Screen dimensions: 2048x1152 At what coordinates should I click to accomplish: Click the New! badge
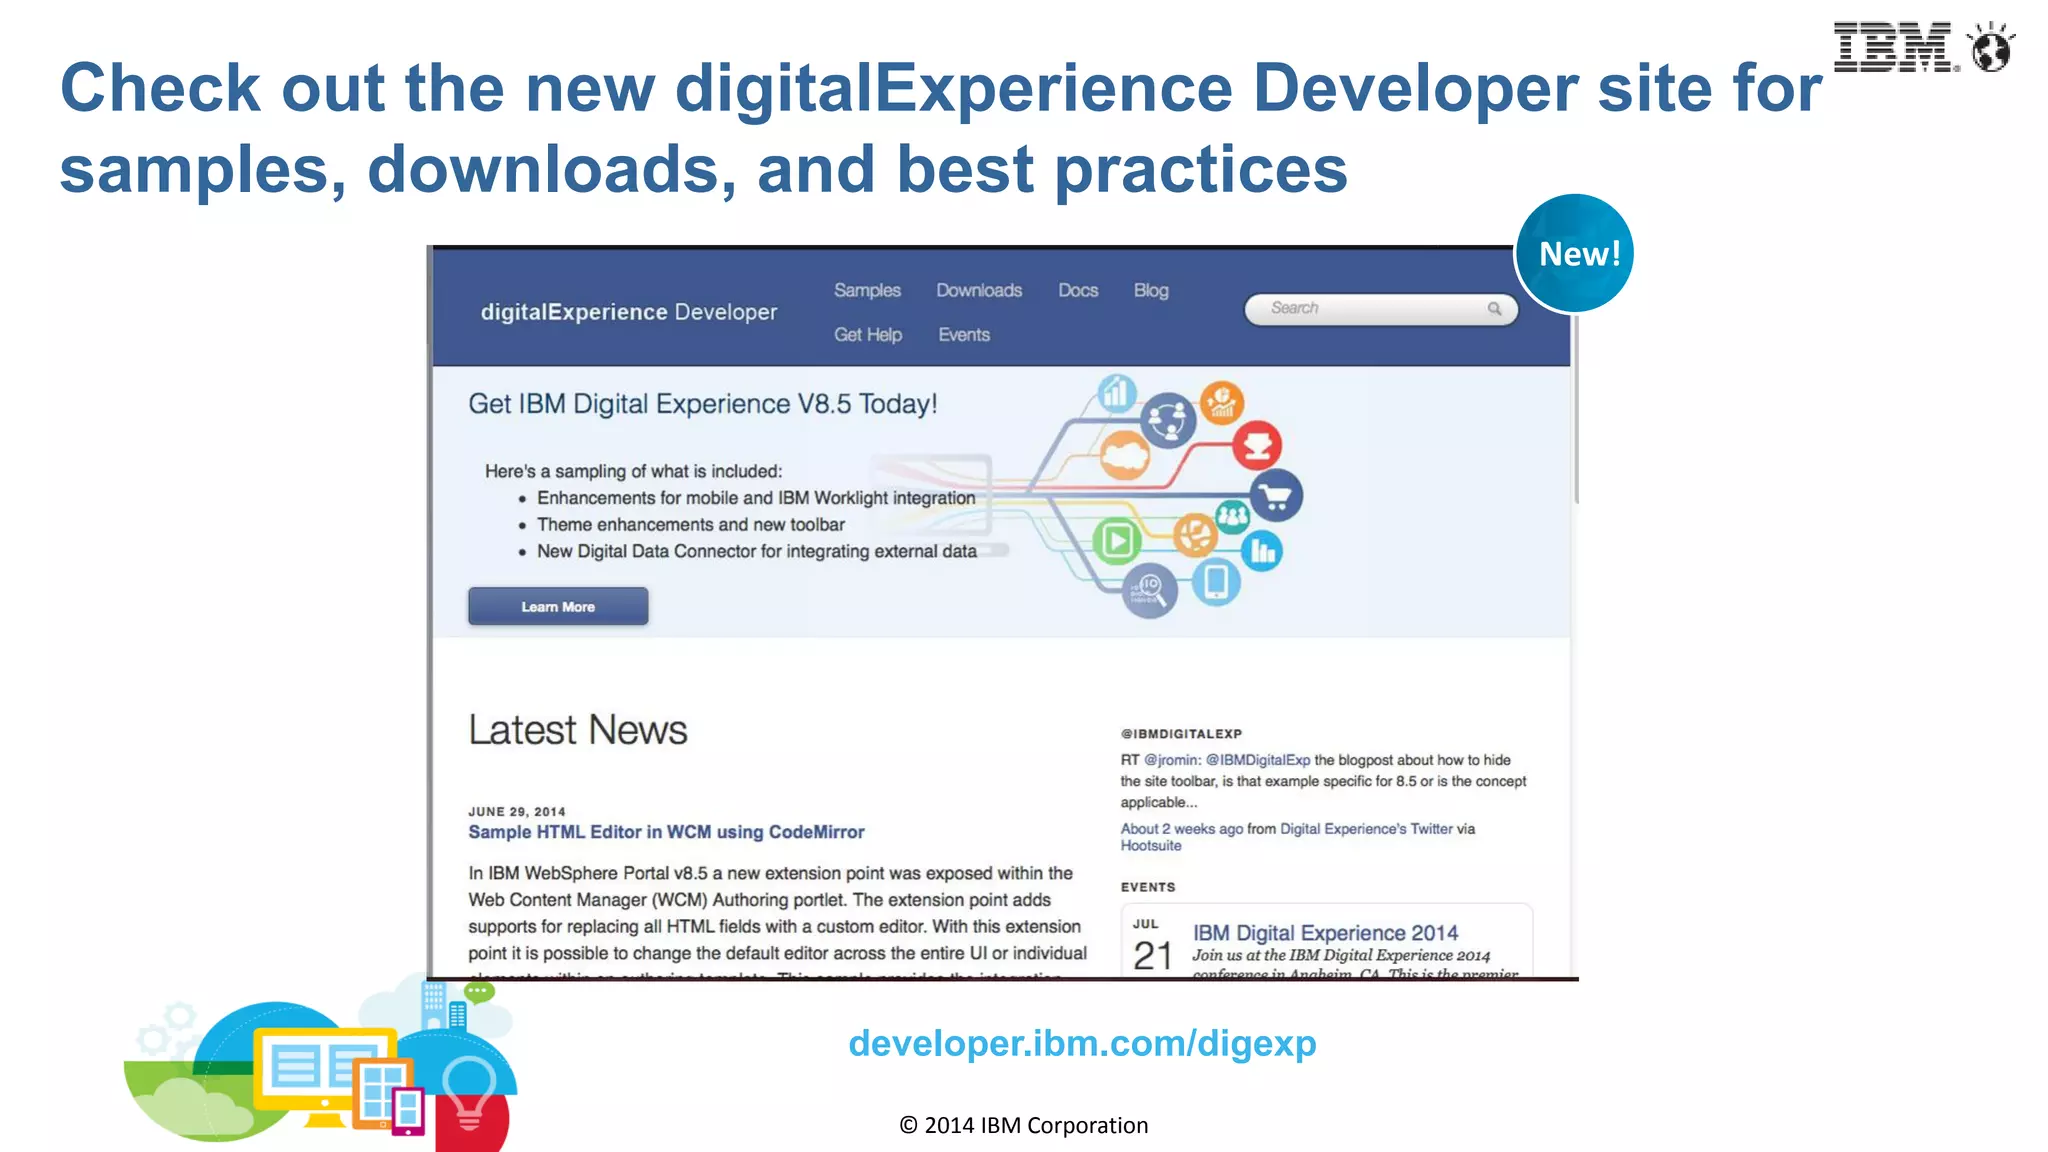coord(1575,254)
